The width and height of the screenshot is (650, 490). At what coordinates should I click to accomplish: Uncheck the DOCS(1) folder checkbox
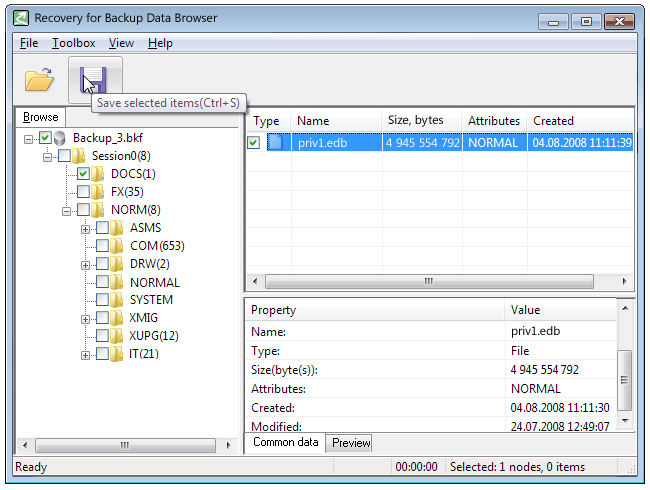(83, 174)
